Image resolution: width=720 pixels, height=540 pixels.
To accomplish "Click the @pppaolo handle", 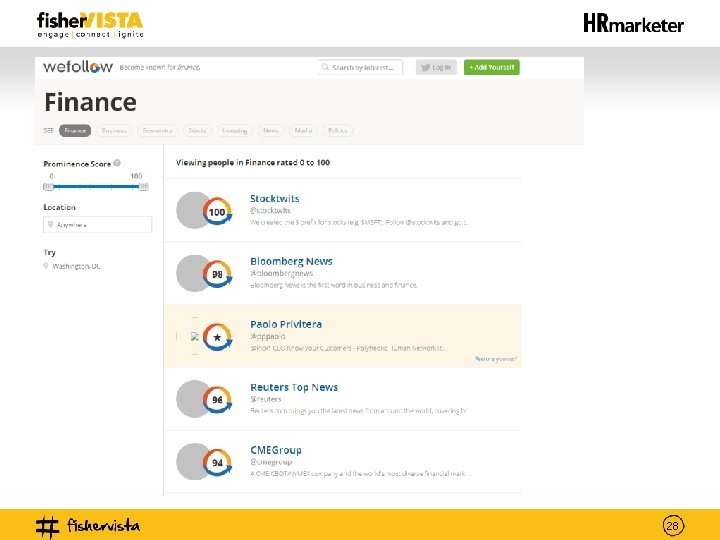I will [268, 336].
